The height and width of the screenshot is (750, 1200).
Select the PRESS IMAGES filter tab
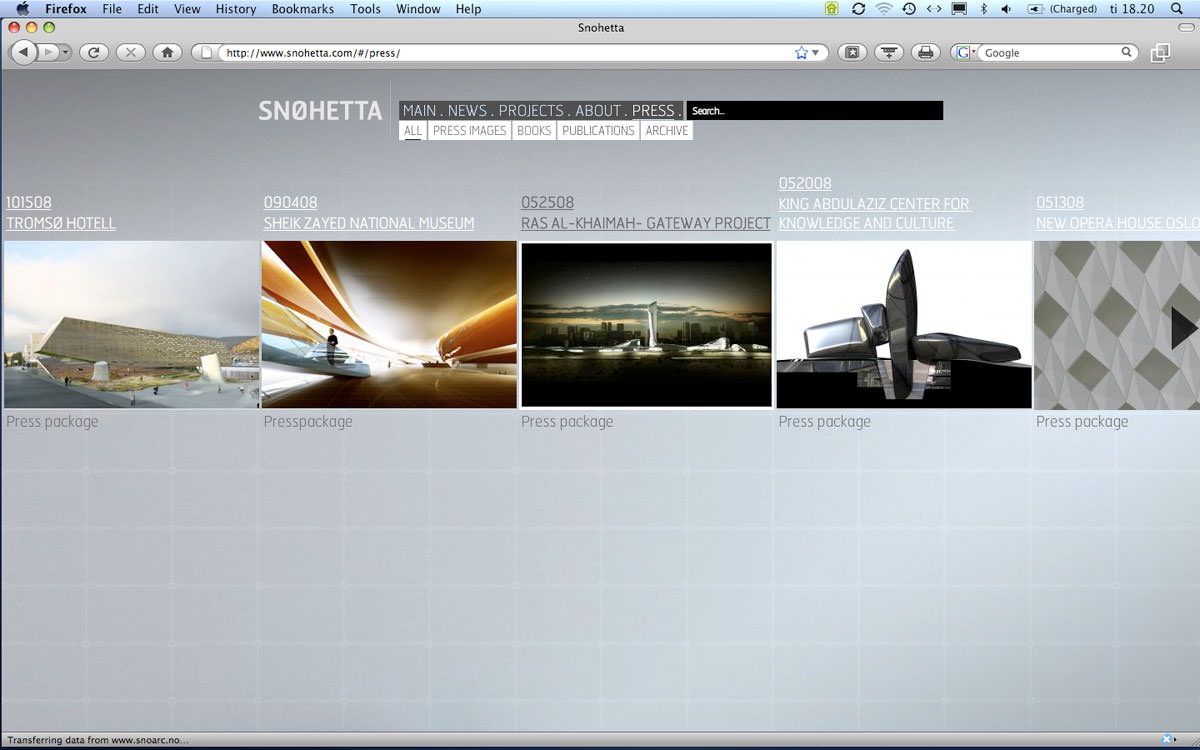click(470, 131)
